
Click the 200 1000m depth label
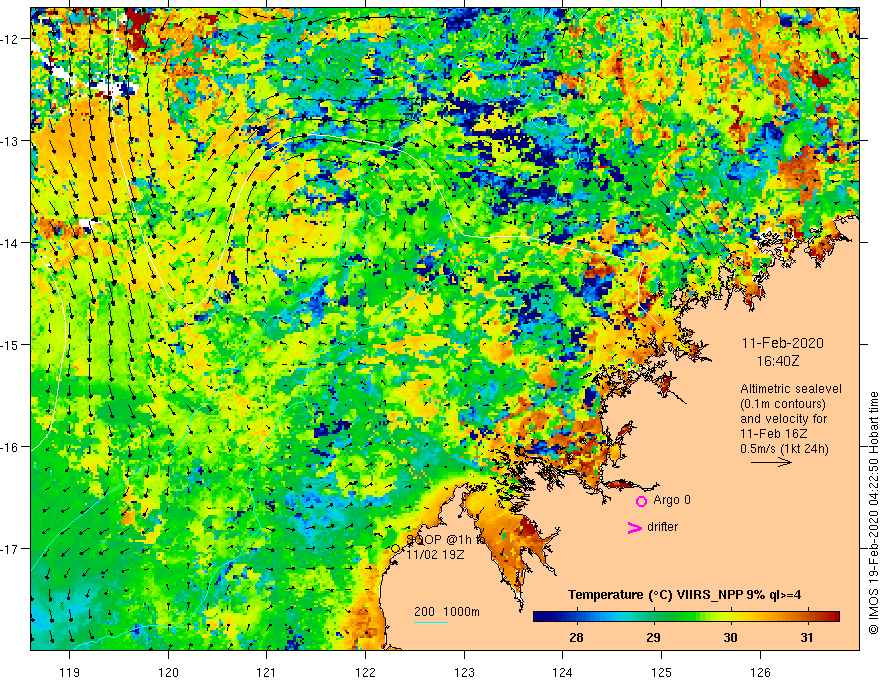pyautogui.click(x=447, y=612)
